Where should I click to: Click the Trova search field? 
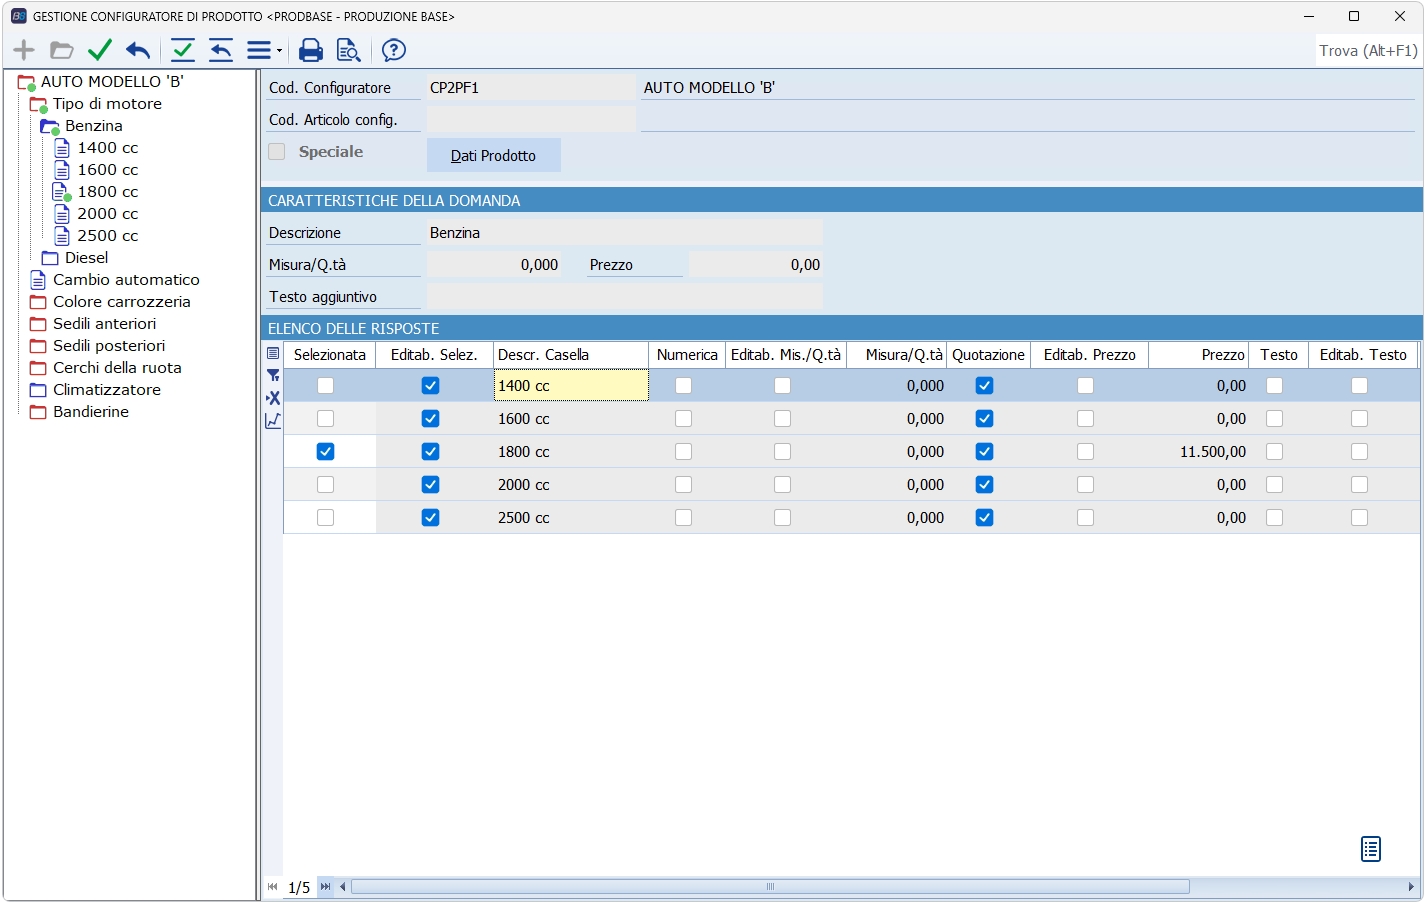point(1367,51)
